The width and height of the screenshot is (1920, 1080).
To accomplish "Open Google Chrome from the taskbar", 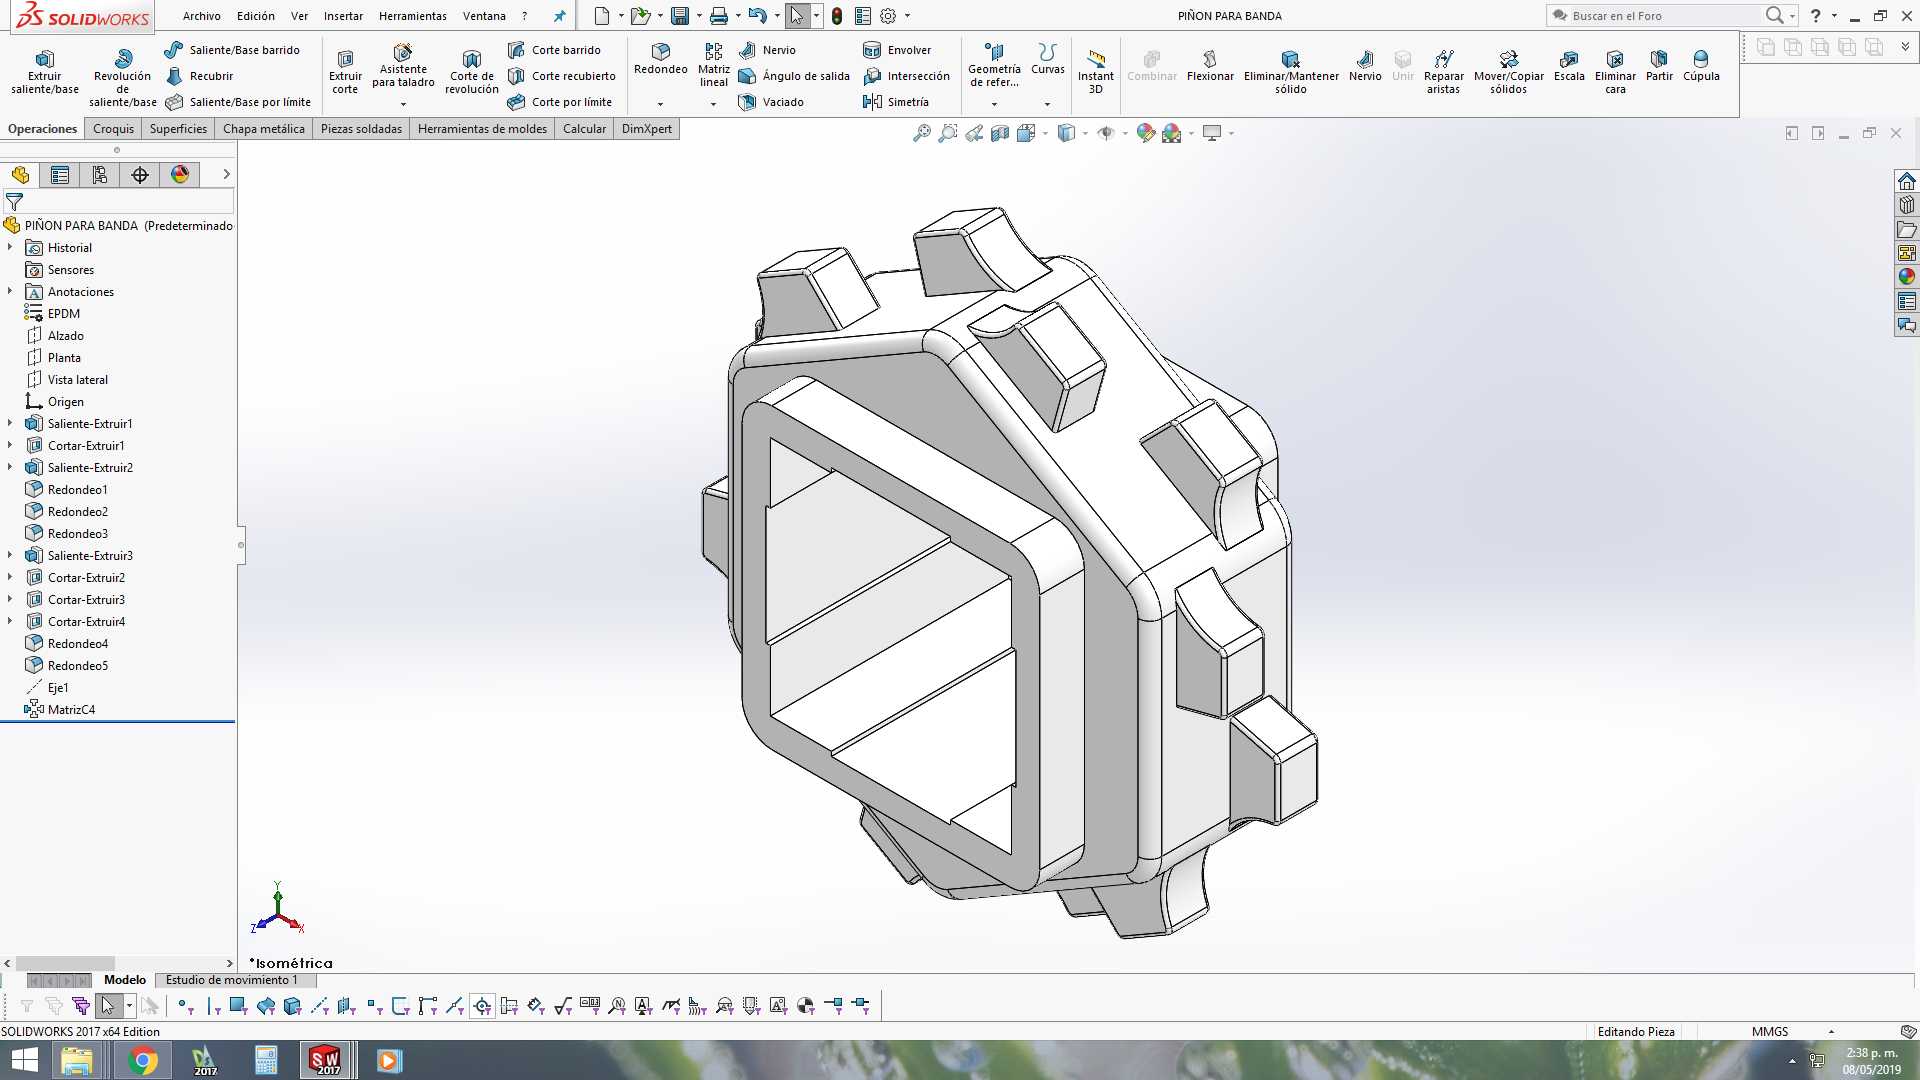I will coord(142,1060).
